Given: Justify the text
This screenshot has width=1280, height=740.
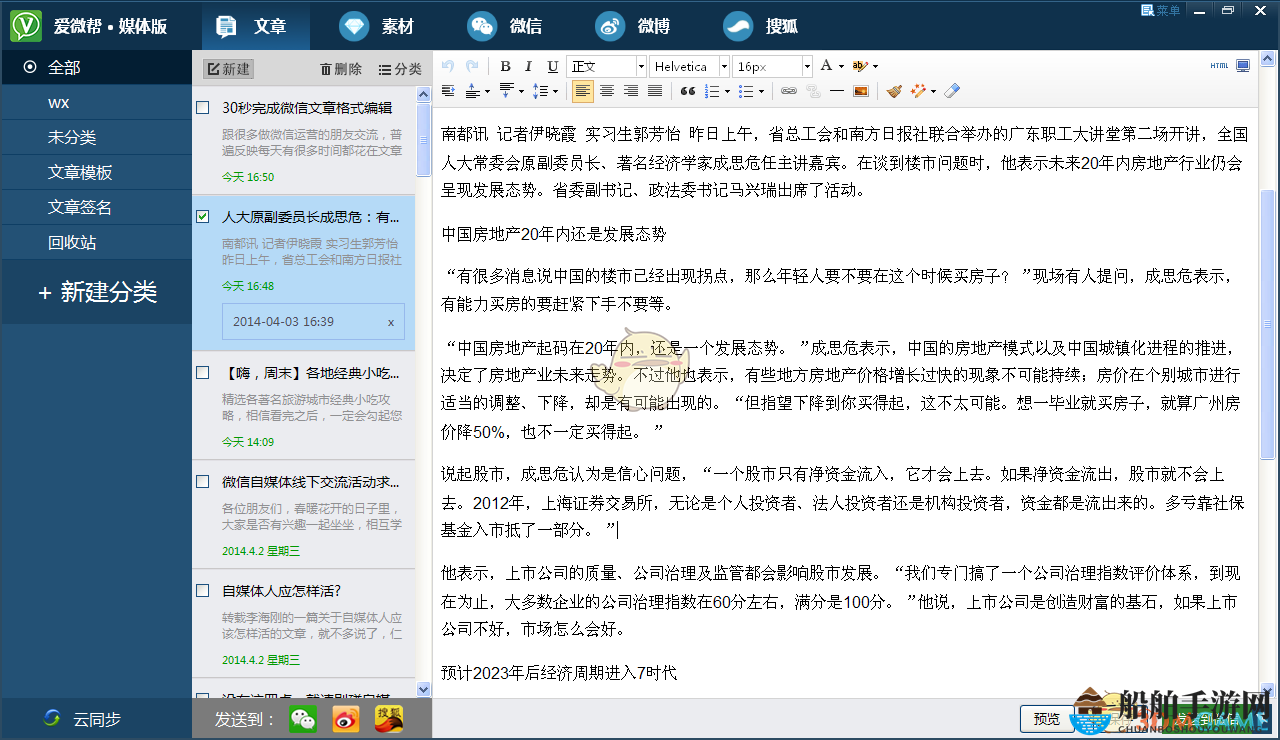Looking at the screenshot, I should (655, 91).
